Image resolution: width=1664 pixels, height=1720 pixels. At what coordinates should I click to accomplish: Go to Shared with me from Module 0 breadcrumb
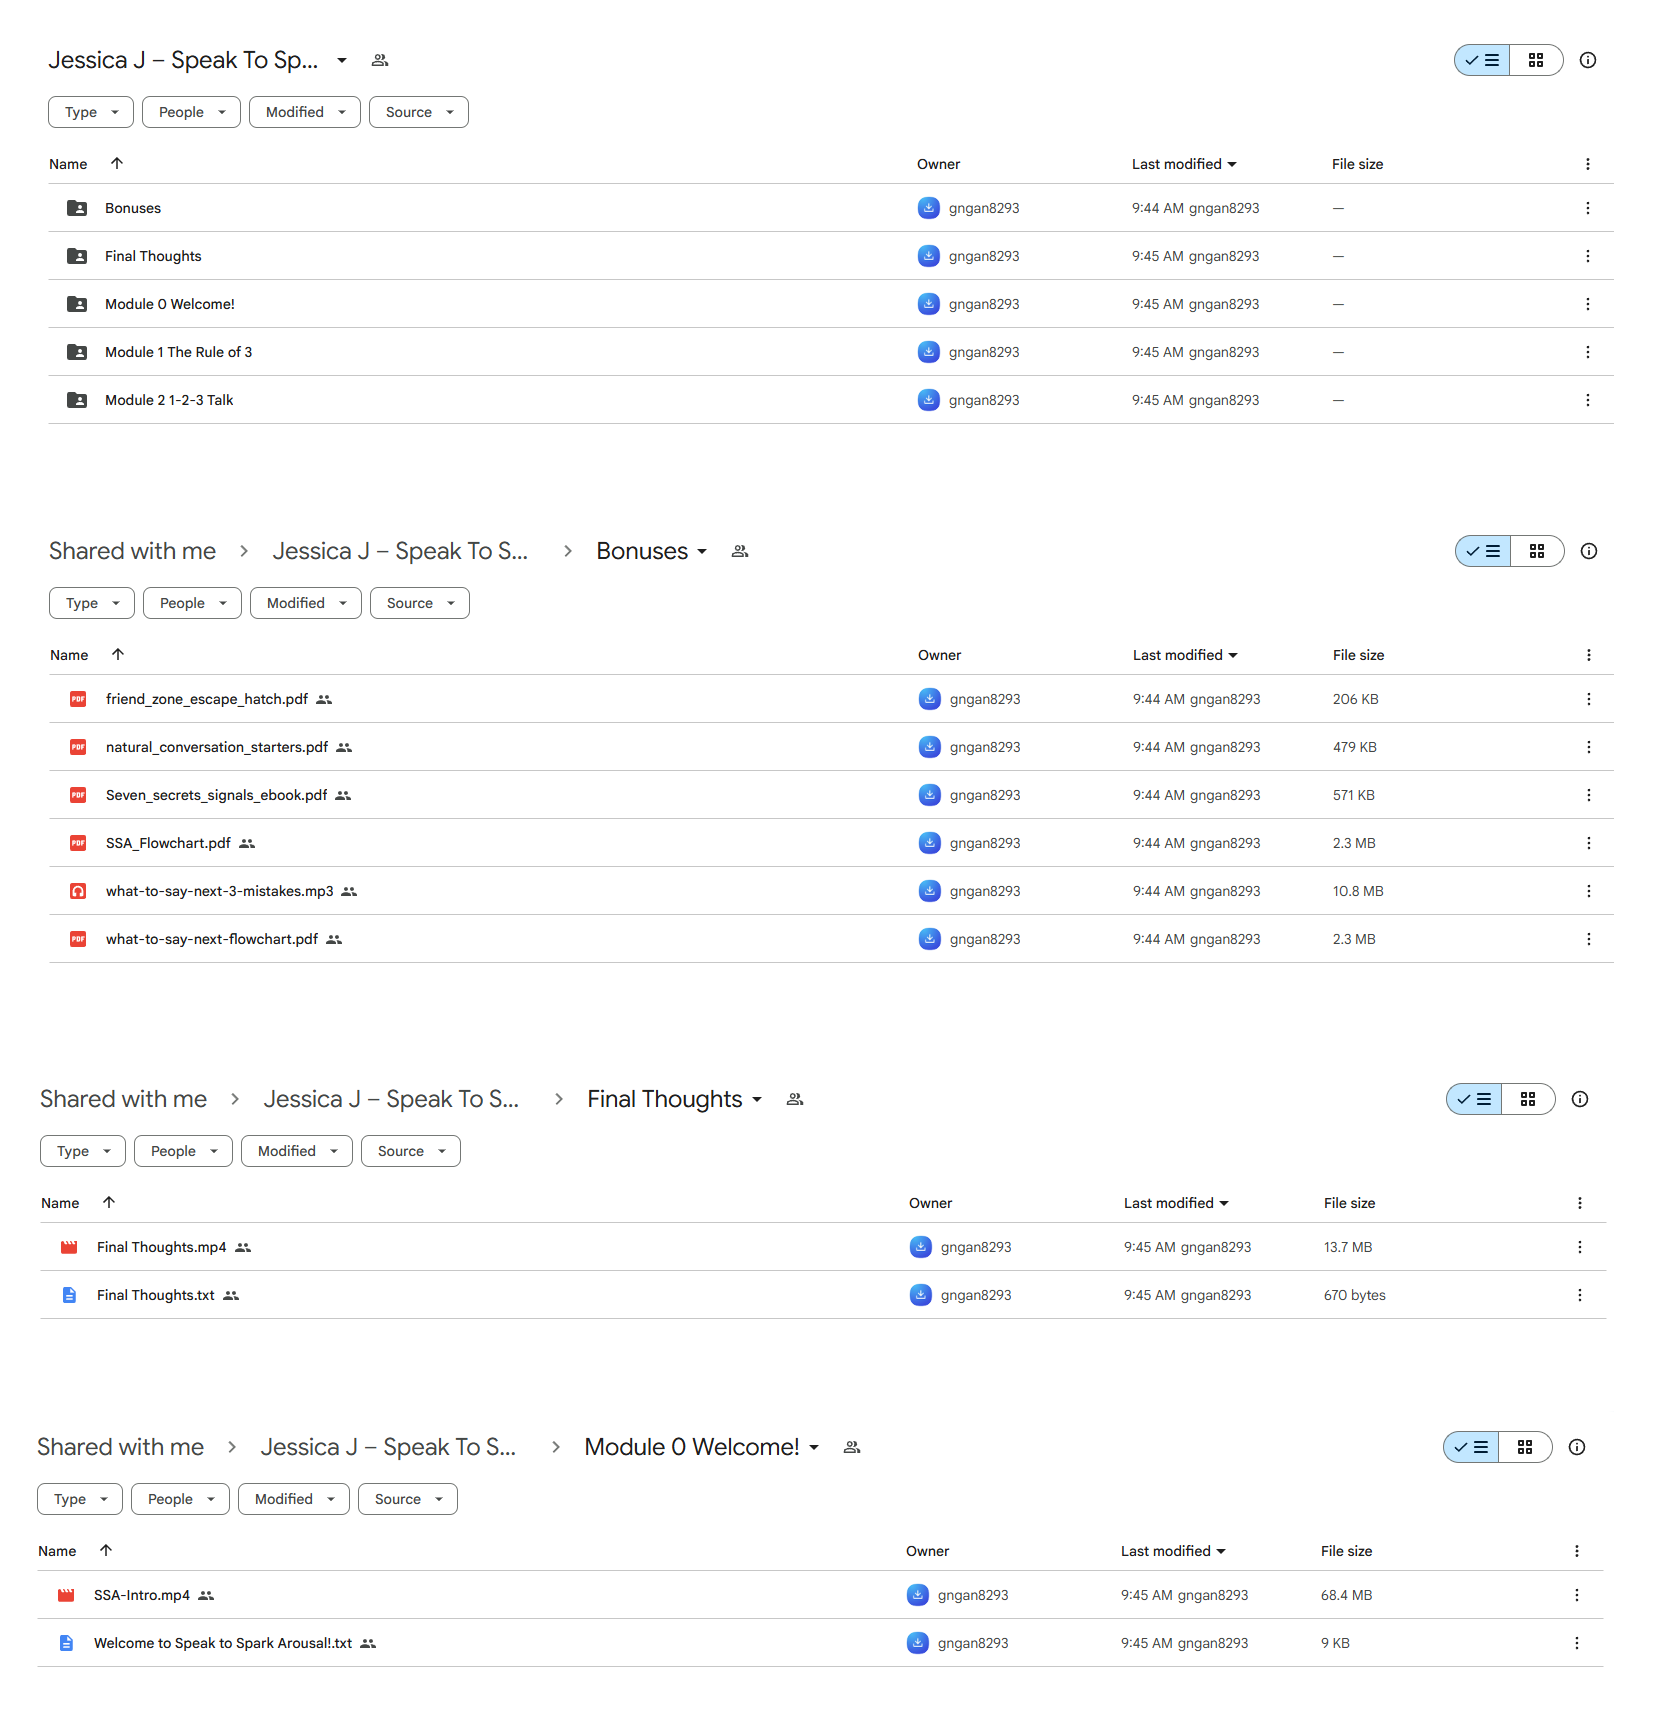pyautogui.click(x=121, y=1447)
